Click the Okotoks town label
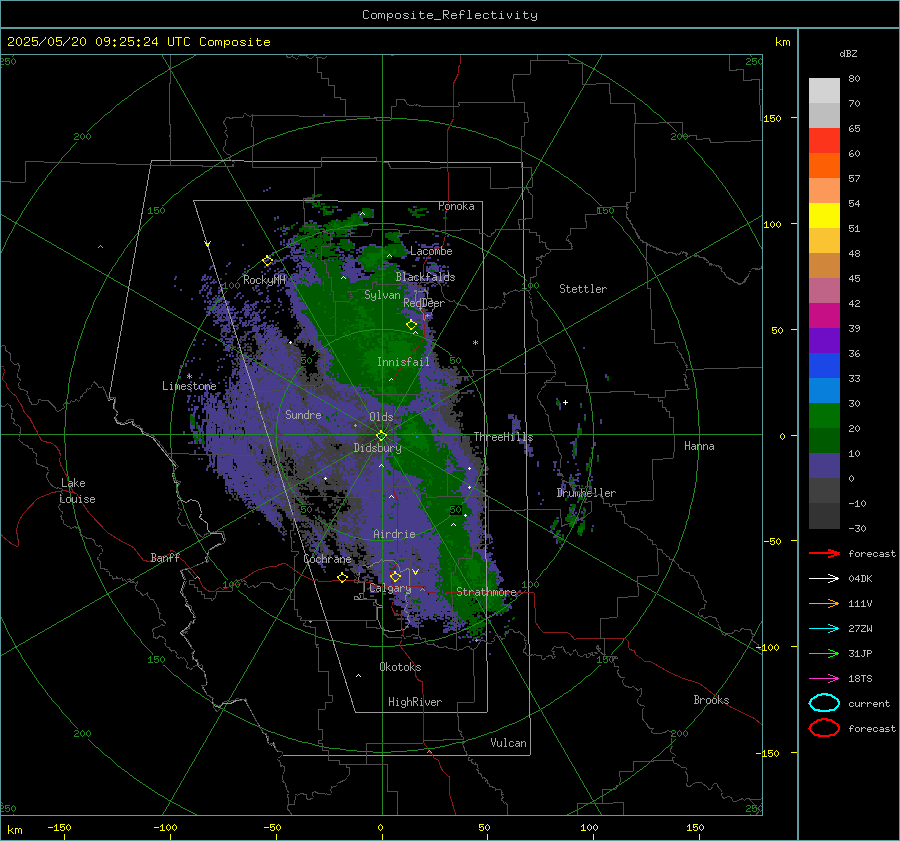The image size is (900, 841). (400, 667)
